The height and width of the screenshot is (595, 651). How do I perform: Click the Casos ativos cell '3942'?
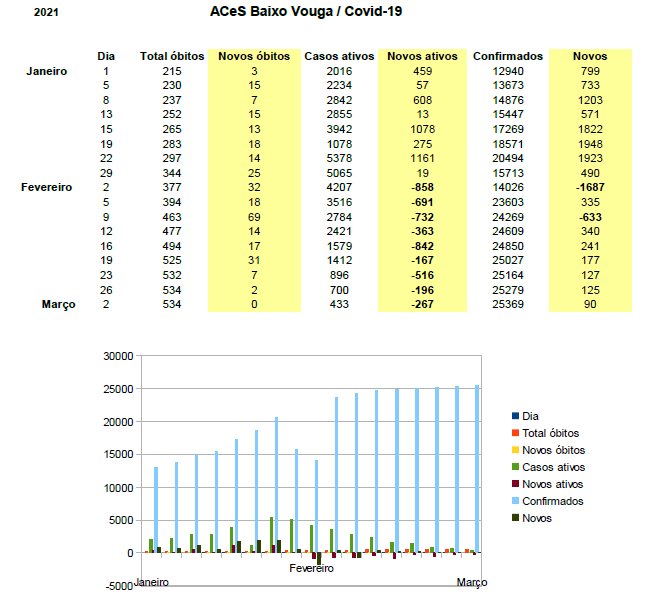(339, 129)
